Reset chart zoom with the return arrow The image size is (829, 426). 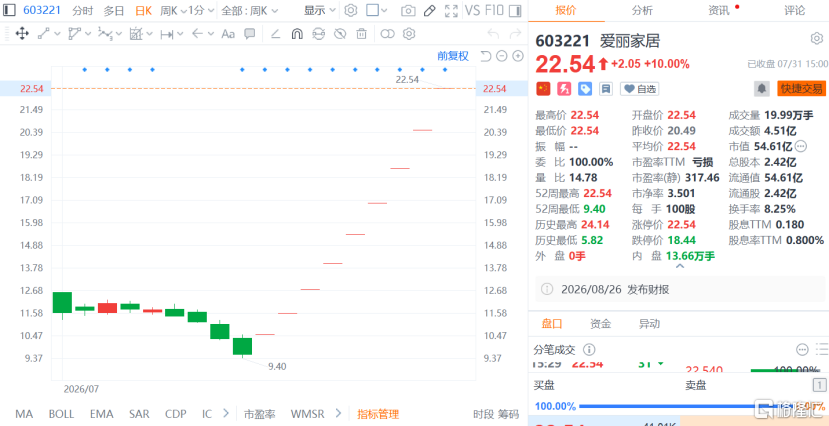[x=486, y=56]
